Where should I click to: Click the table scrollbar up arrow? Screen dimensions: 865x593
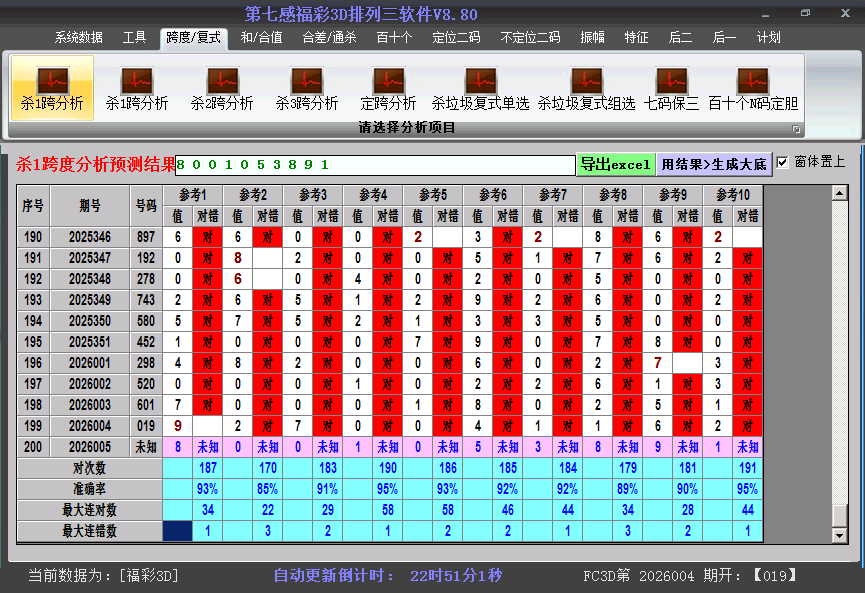pyautogui.click(x=839, y=193)
